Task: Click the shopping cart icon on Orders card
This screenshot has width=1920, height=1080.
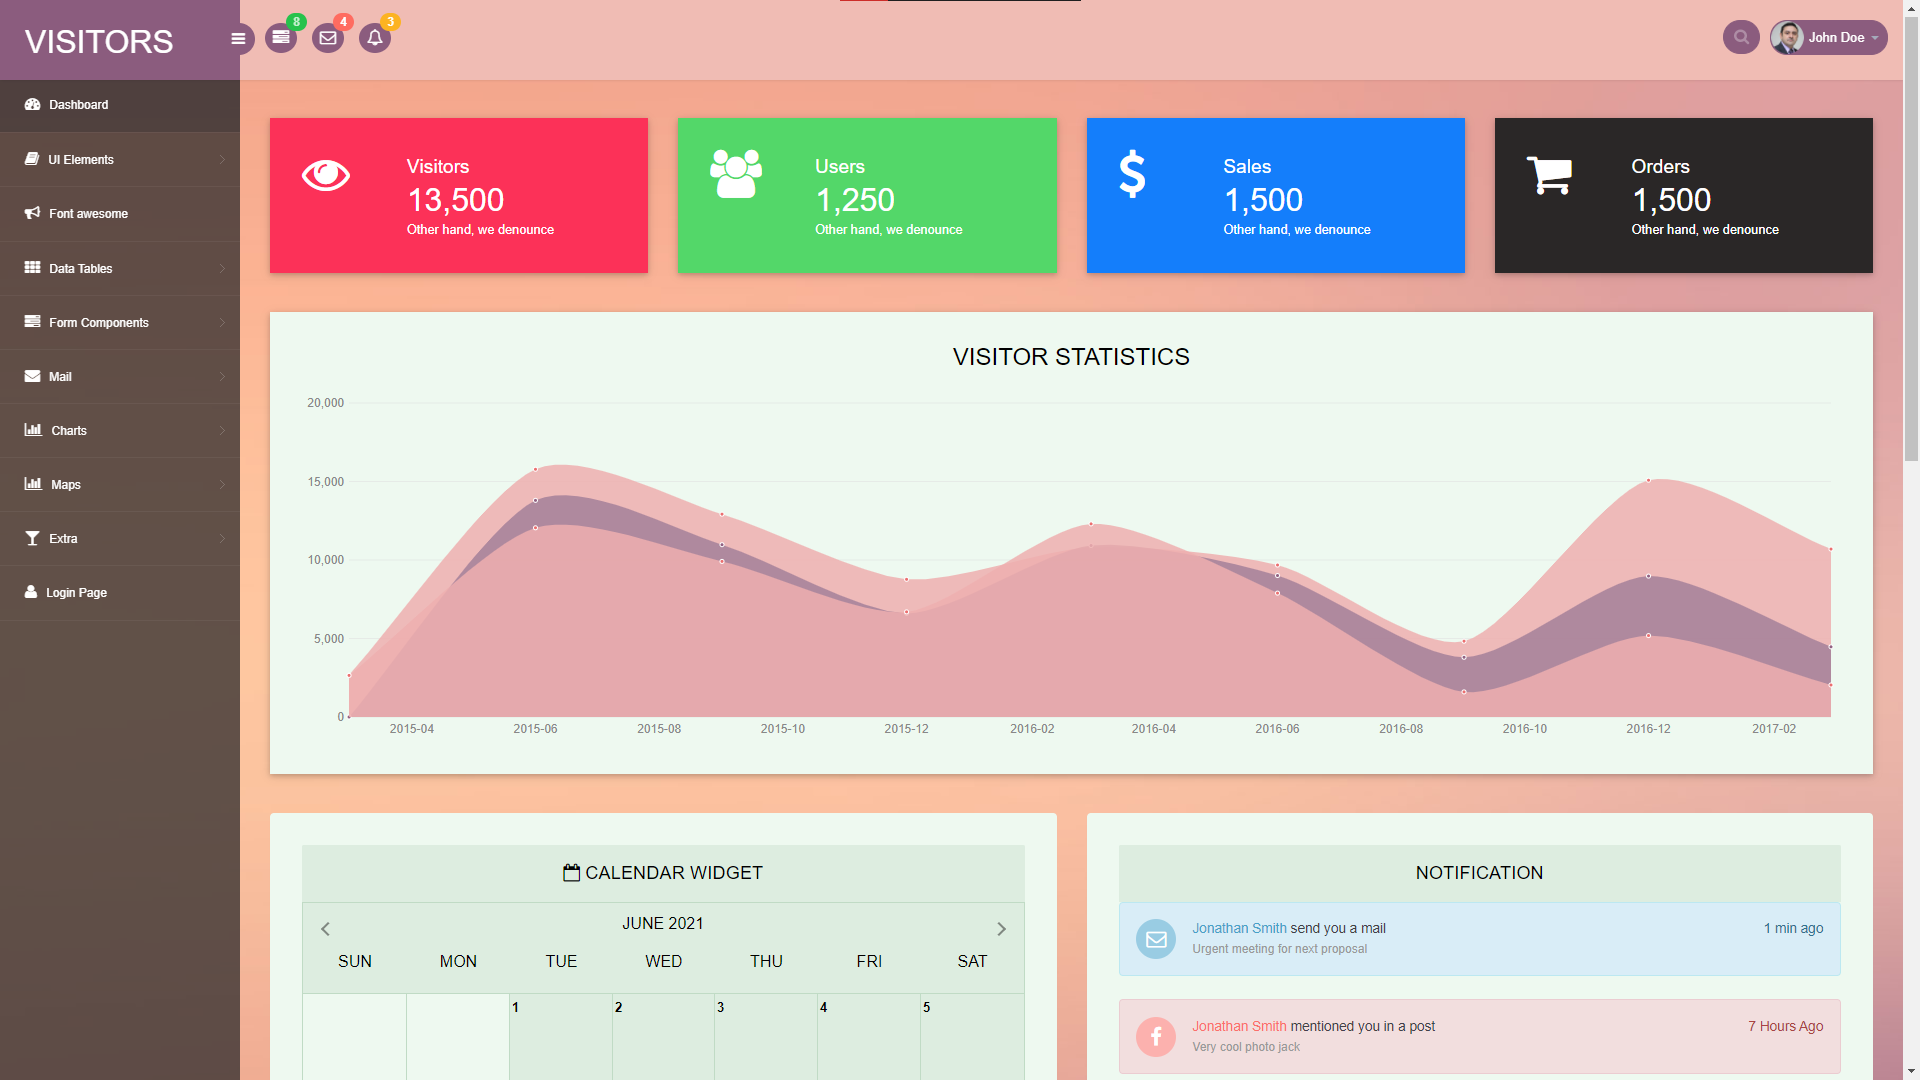Action: coord(1549,175)
